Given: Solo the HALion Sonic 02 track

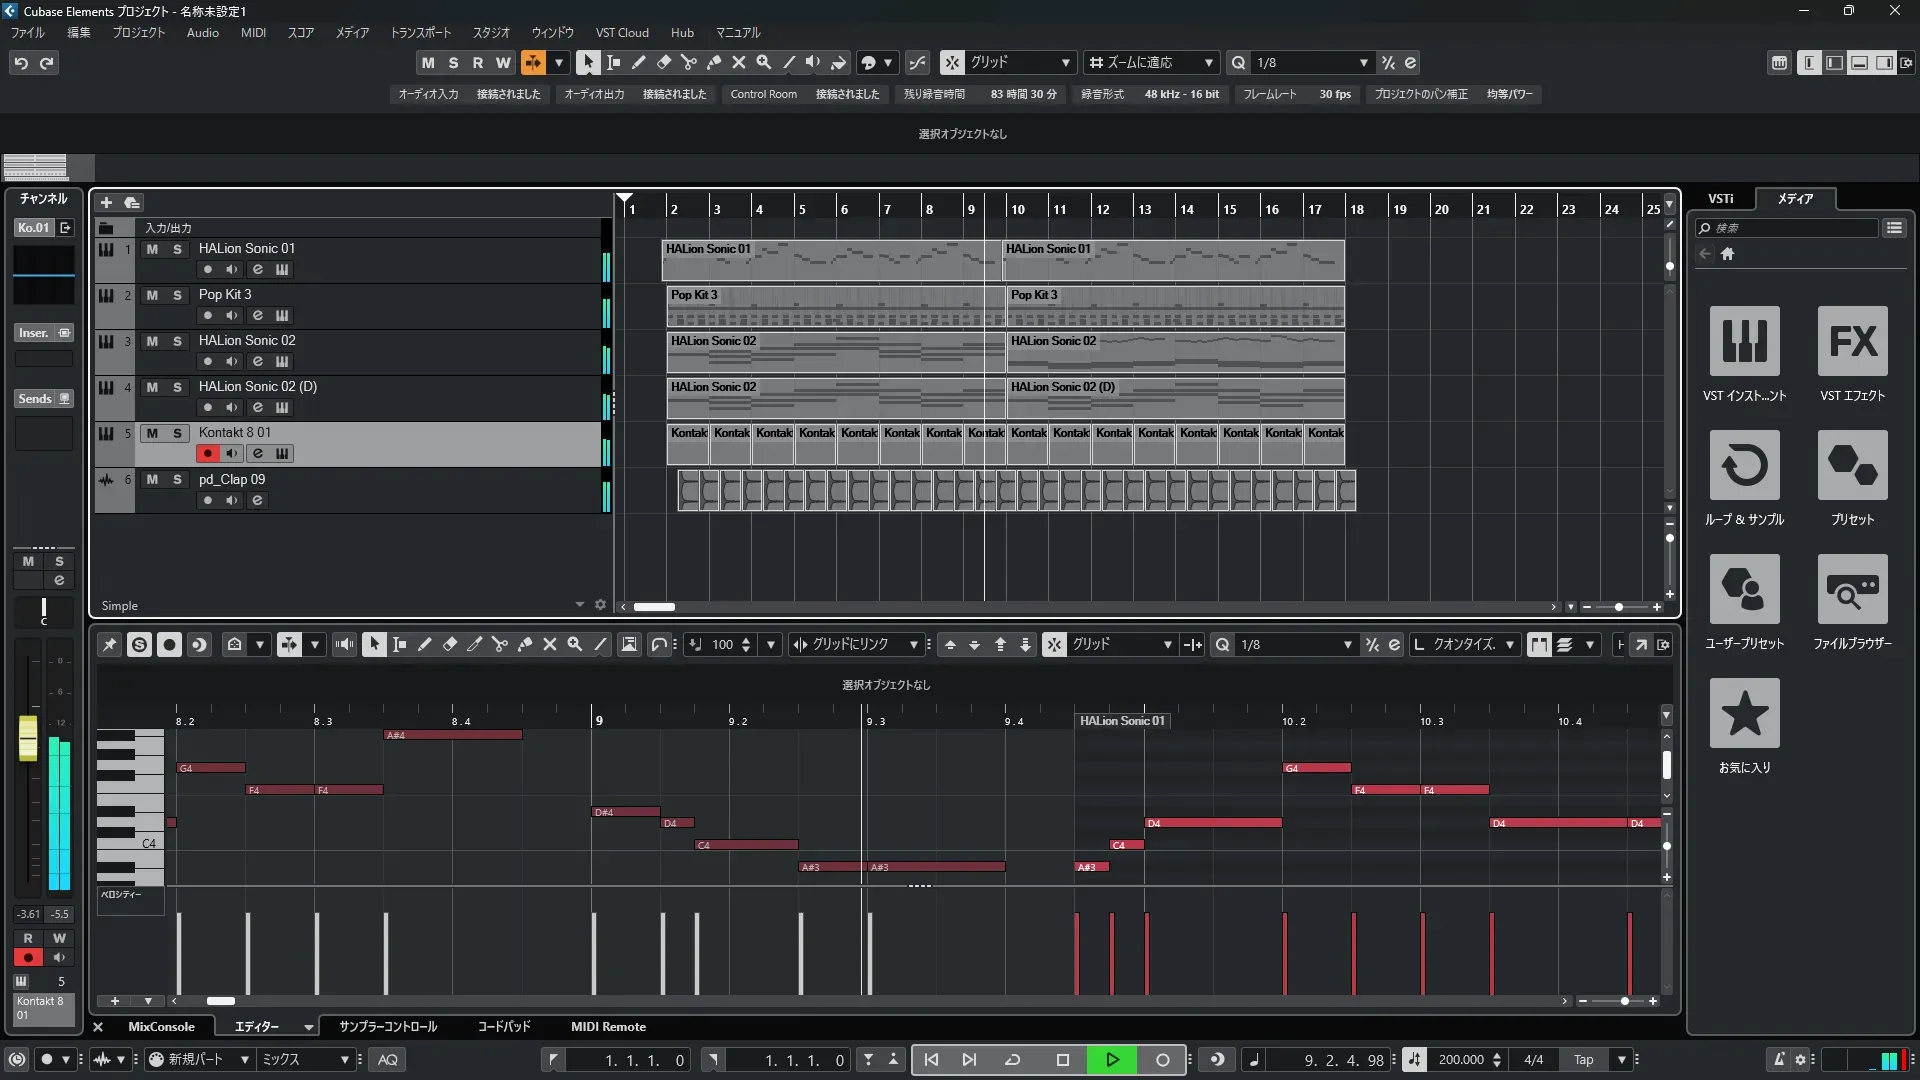Looking at the screenshot, I should coord(177,341).
